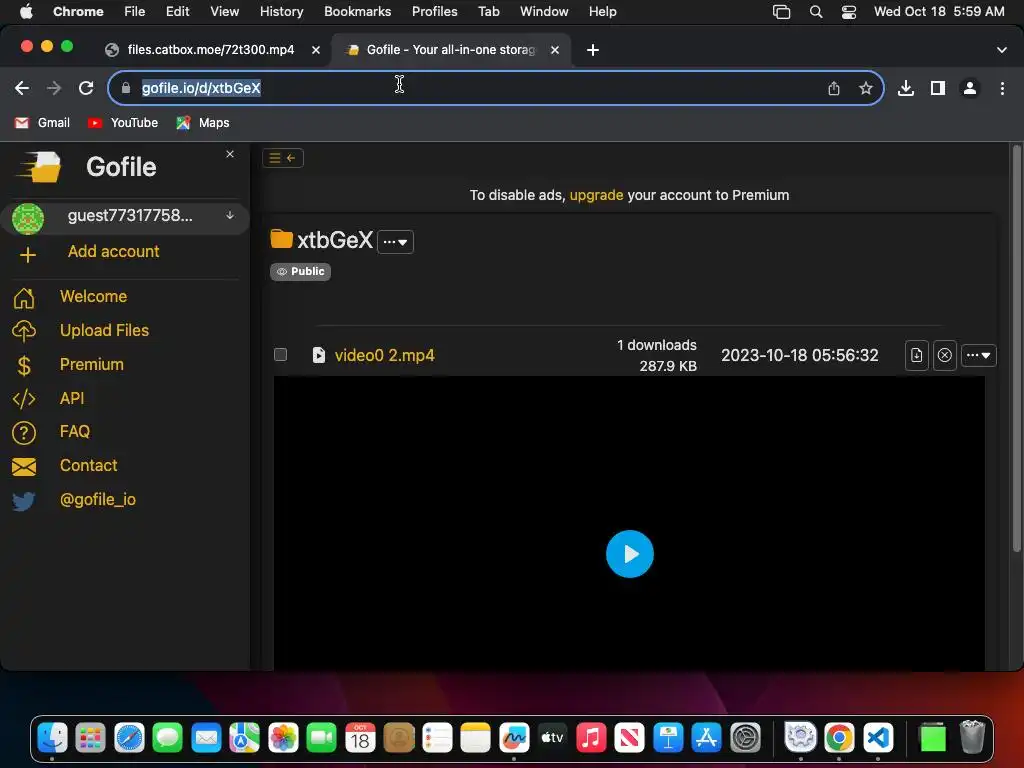Click the Public visibility badge

pyautogui.click(x=300, y=272)
